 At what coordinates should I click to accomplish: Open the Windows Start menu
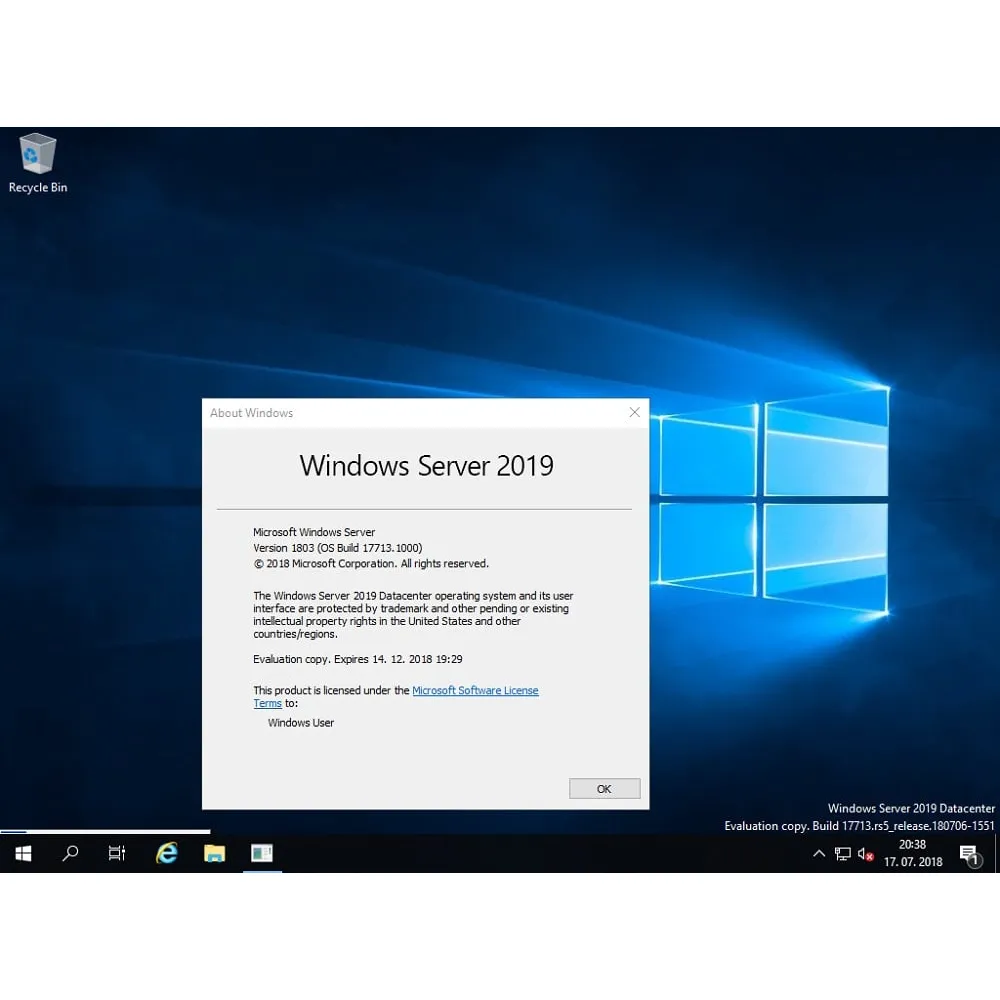[23, 853]
